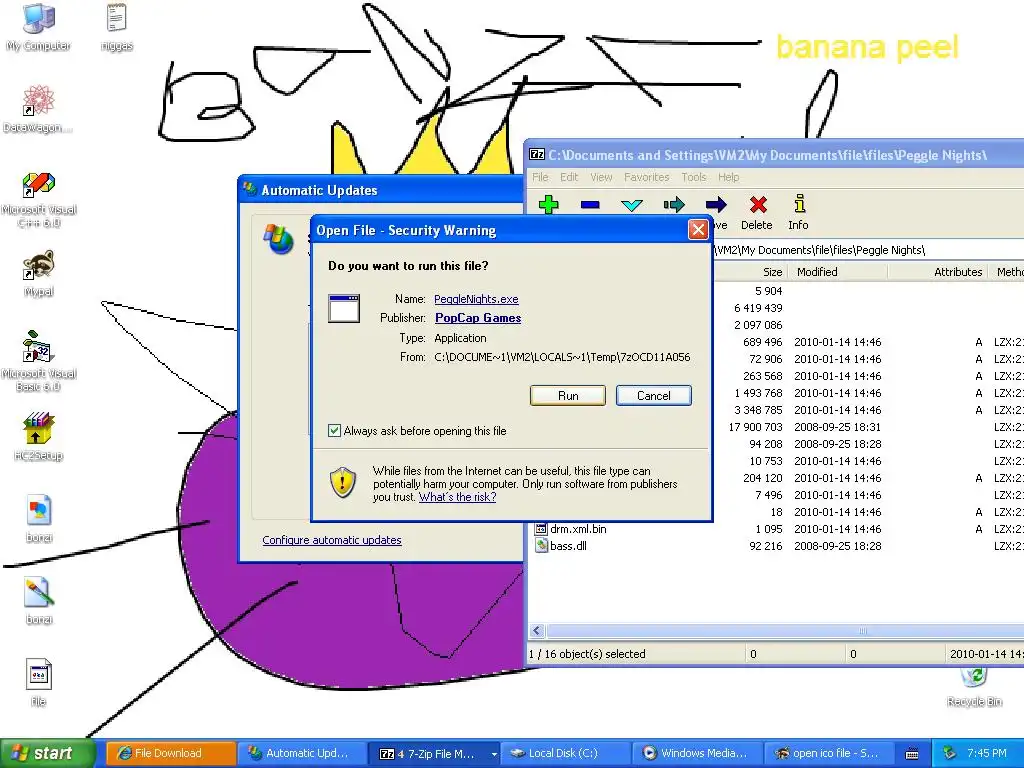Viewport: 1024px width, 768px height.
Task: Open the 'file' desktop icon
Action: pyautogui.click(x=38, y=675)
